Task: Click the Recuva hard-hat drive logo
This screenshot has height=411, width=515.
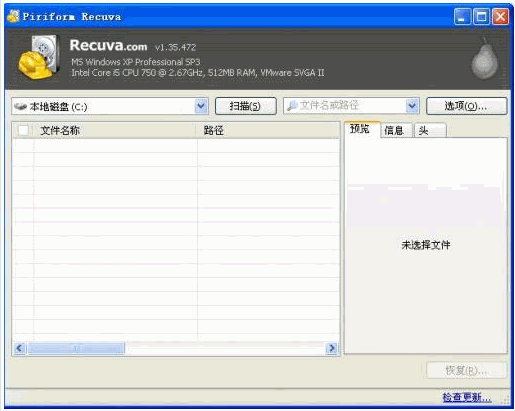Action: (x=39, y=57)
